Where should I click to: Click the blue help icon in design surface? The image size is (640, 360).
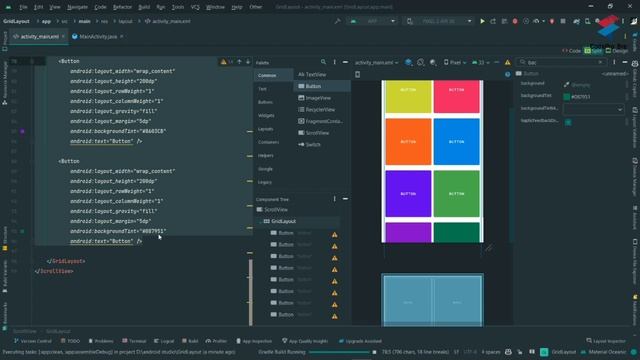(x=507, y=74)
